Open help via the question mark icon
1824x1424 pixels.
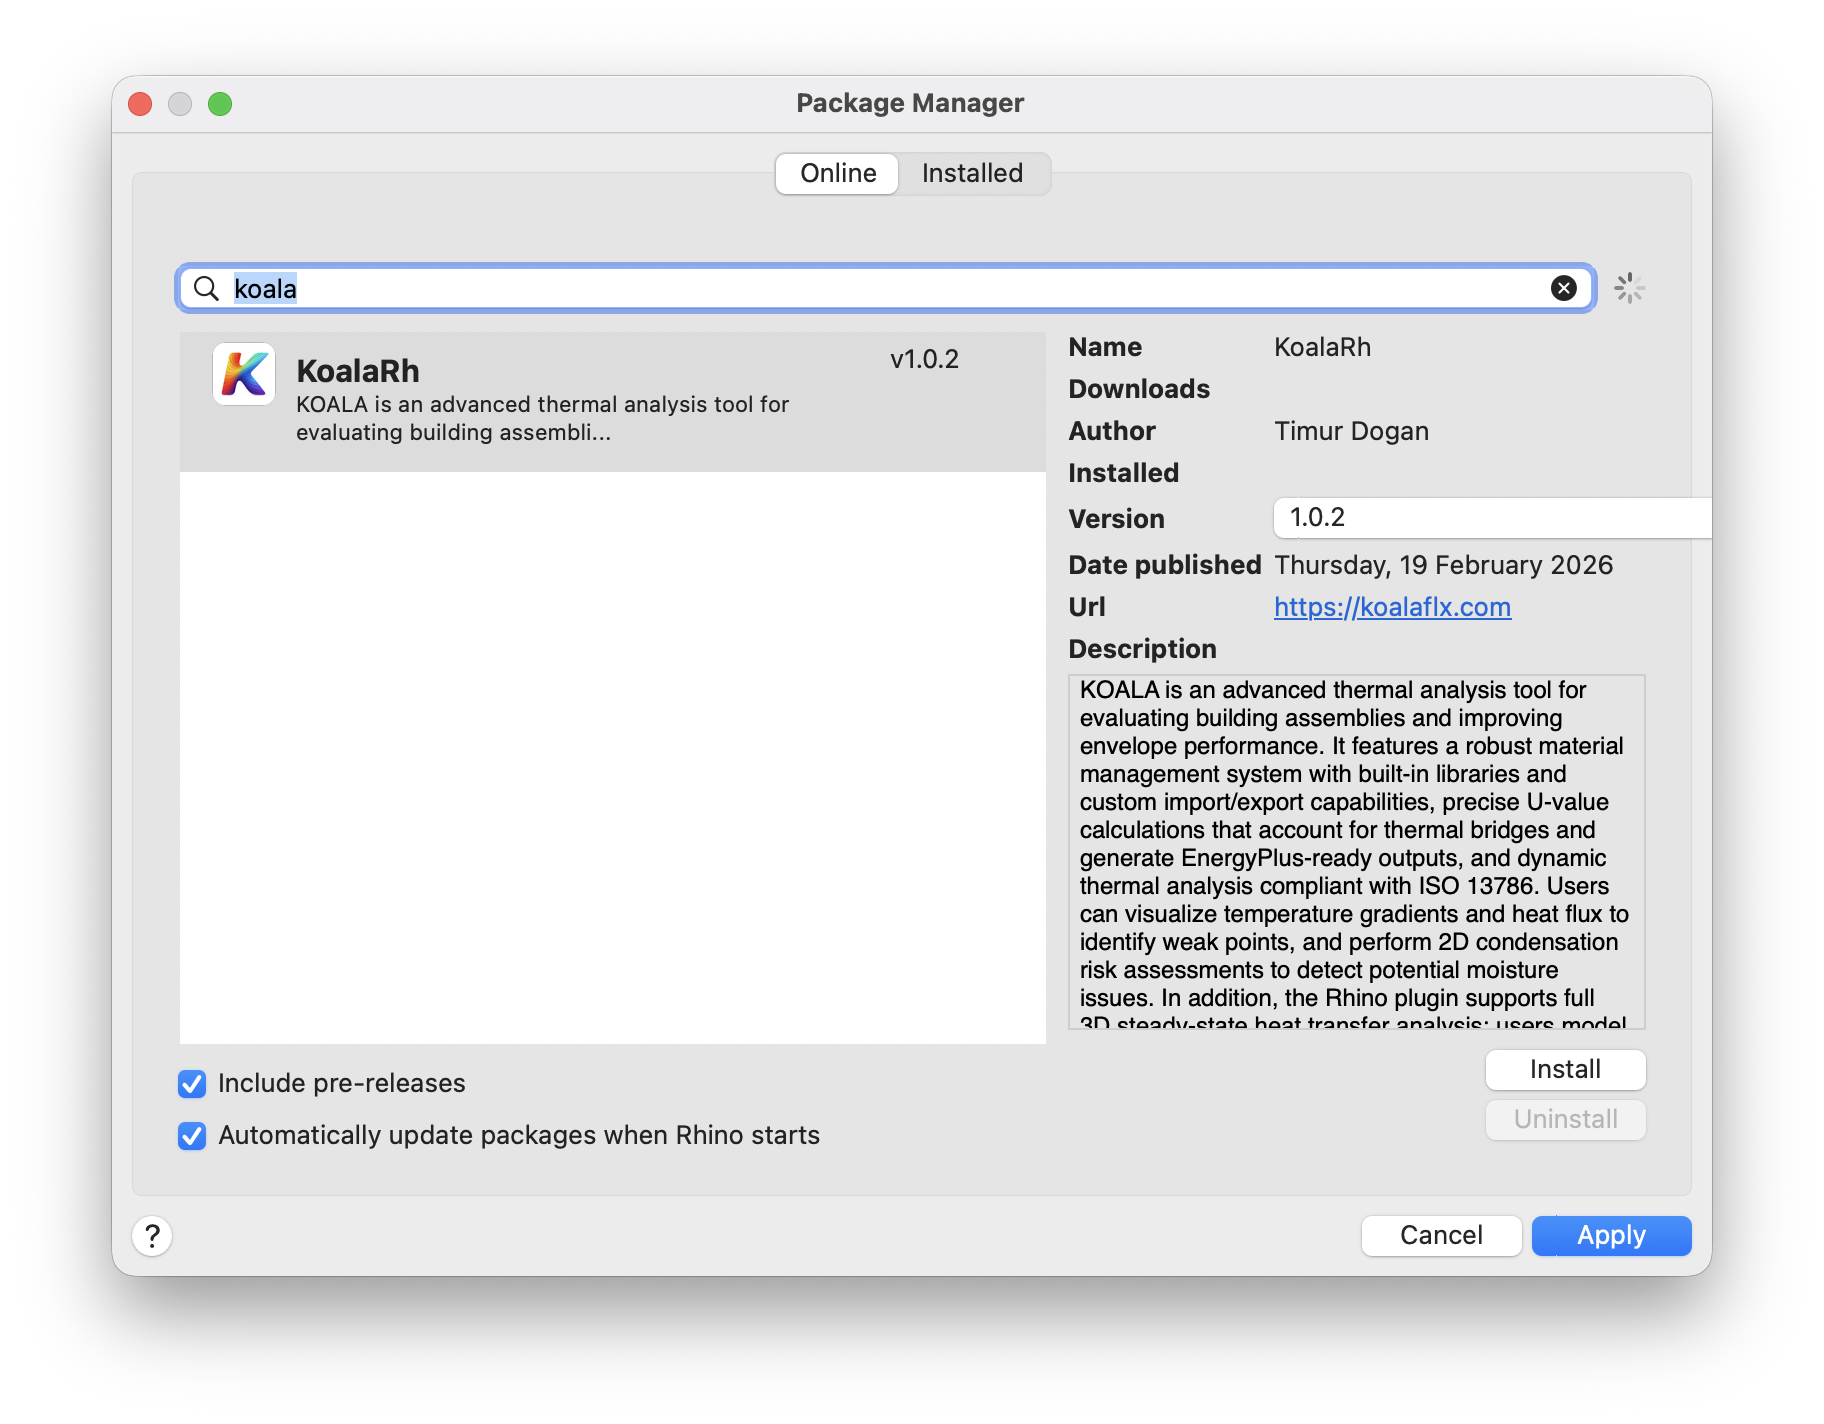(152, 1236)
